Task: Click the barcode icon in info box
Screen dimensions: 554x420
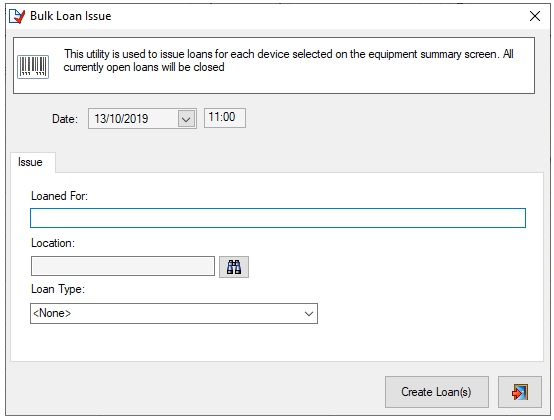Action: click(33, 67)
